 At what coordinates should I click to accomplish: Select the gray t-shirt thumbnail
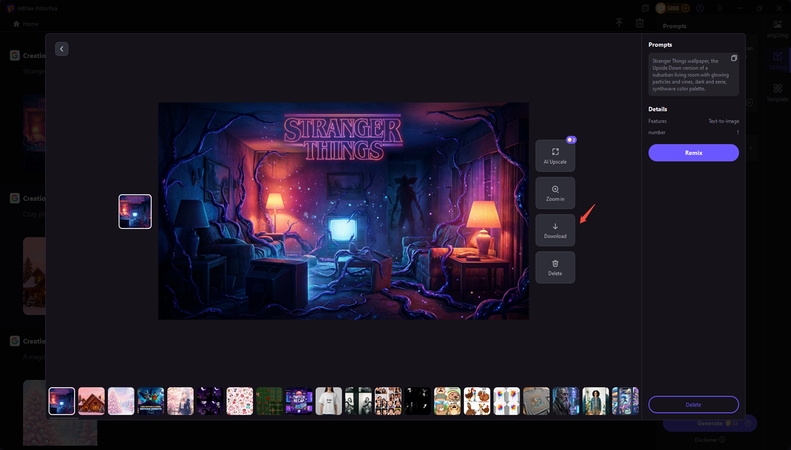point(536,401)
